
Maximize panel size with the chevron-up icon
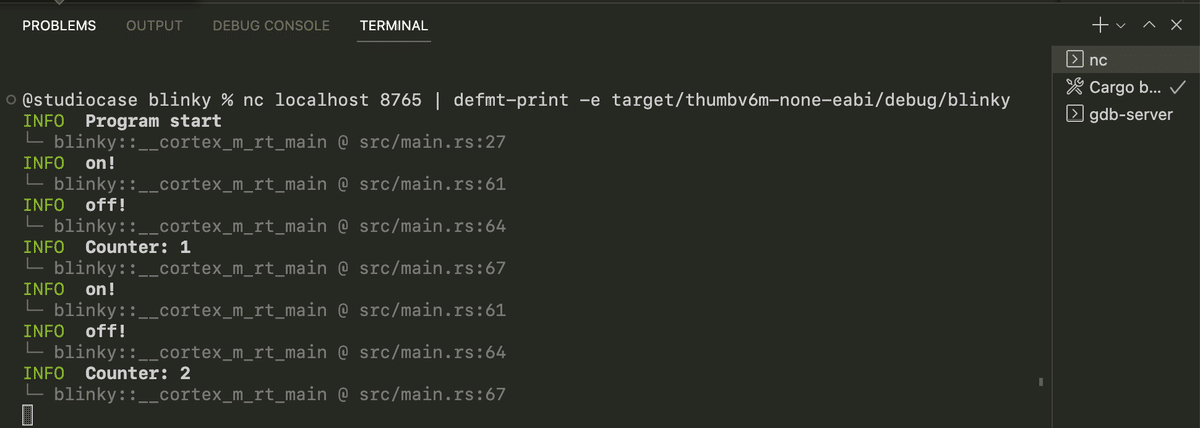(1151, 24)
